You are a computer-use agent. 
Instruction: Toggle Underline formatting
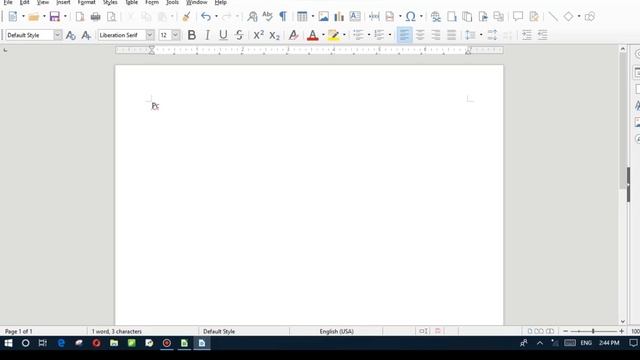tap(223, 35)
